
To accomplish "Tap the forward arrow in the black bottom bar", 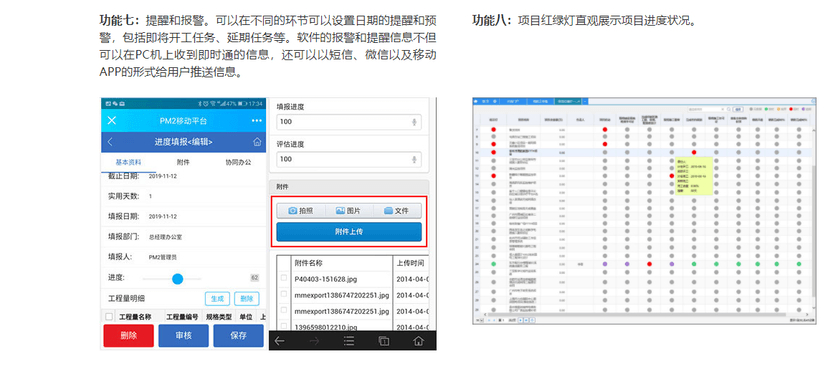I will click(315, 341).
